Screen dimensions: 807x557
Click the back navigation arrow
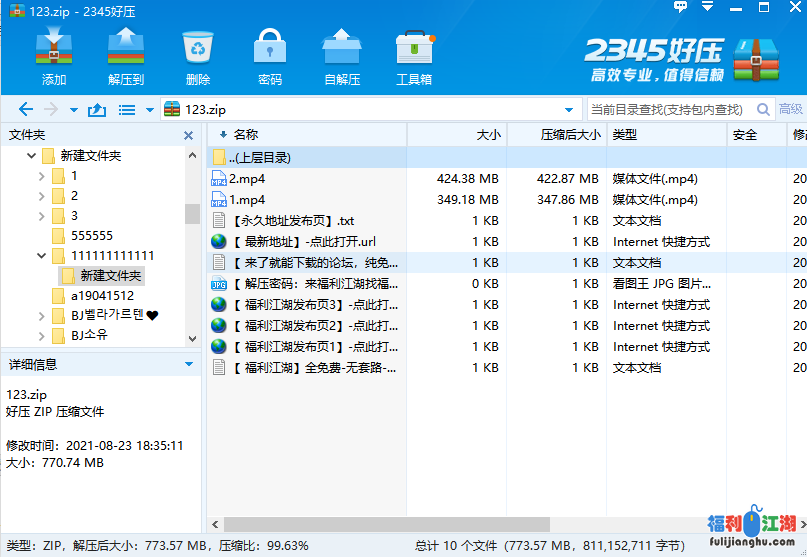pos(25,110)
